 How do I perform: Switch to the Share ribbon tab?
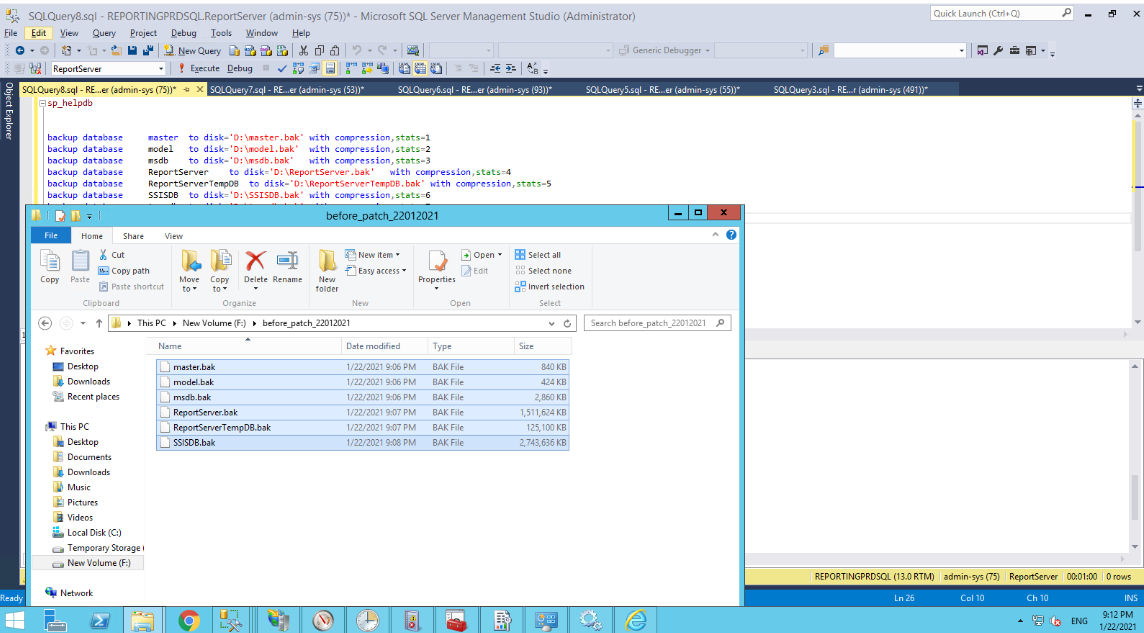(x=133, y=236)
